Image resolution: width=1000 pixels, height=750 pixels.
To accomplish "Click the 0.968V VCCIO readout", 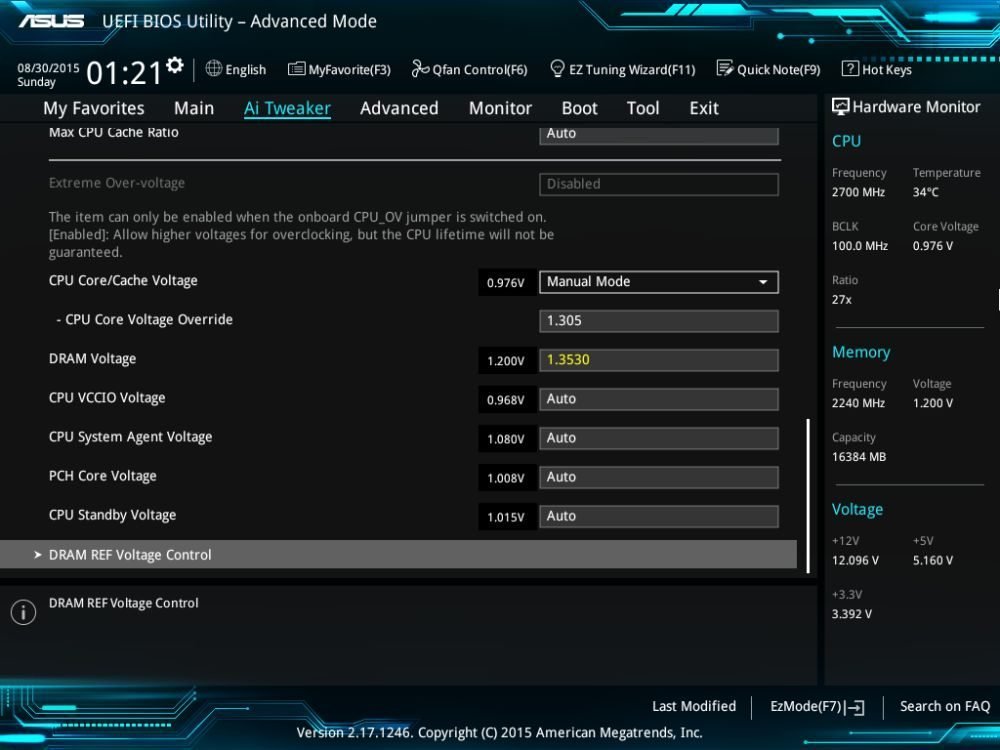I will (506, 400).
